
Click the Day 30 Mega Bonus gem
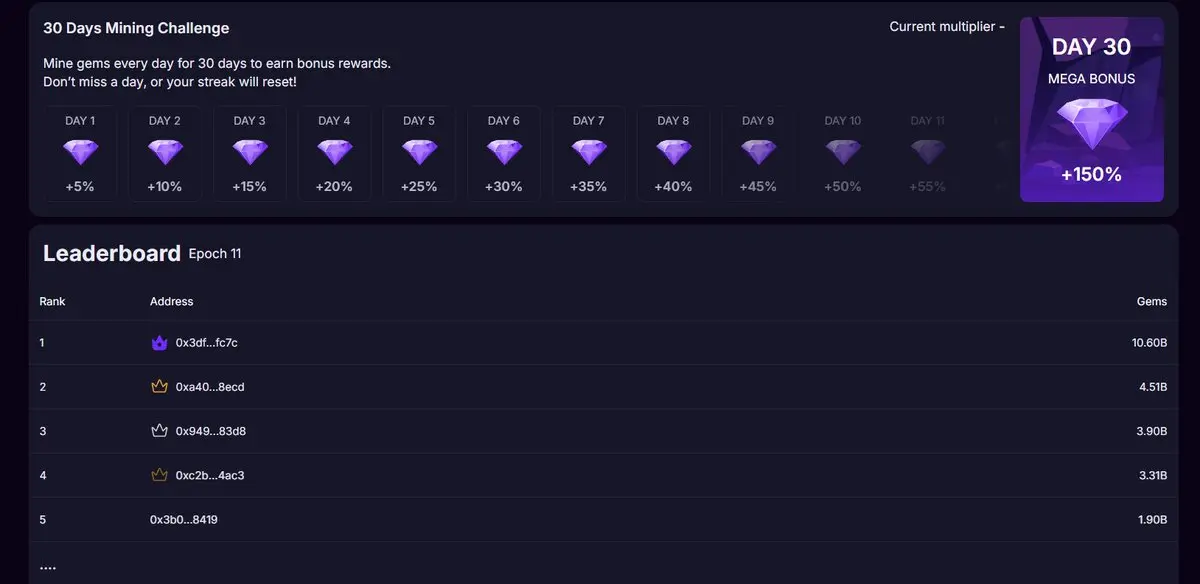coord(1092,125)
